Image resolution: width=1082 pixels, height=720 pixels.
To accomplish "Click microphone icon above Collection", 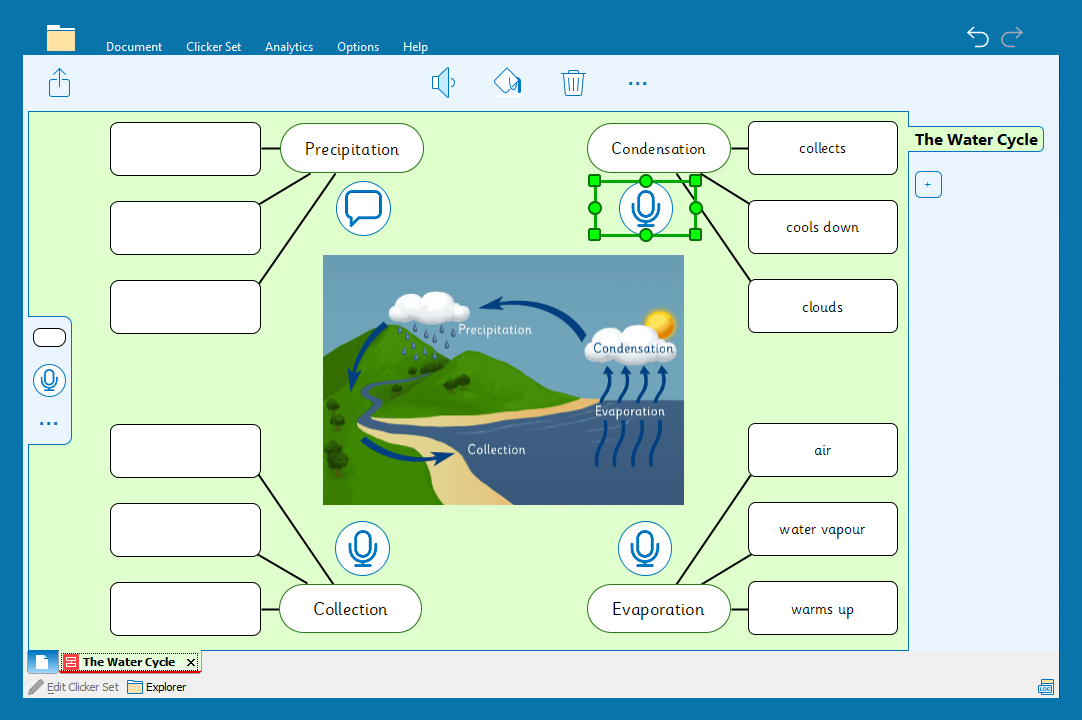I will 362,548.
